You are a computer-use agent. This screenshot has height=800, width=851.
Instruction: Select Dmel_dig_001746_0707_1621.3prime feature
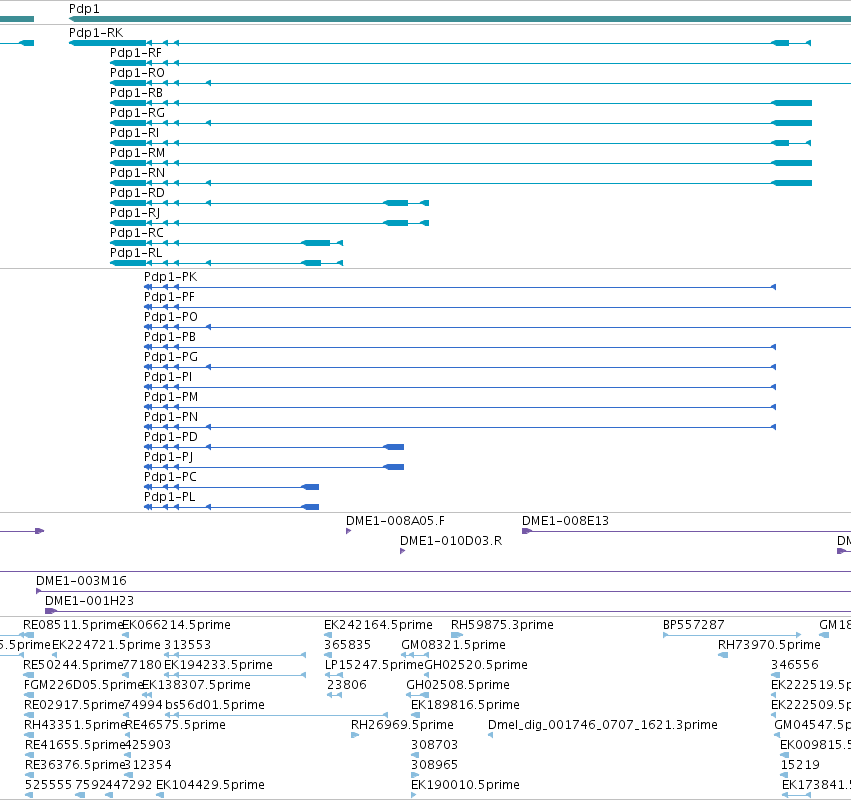(x=603, y=725)
